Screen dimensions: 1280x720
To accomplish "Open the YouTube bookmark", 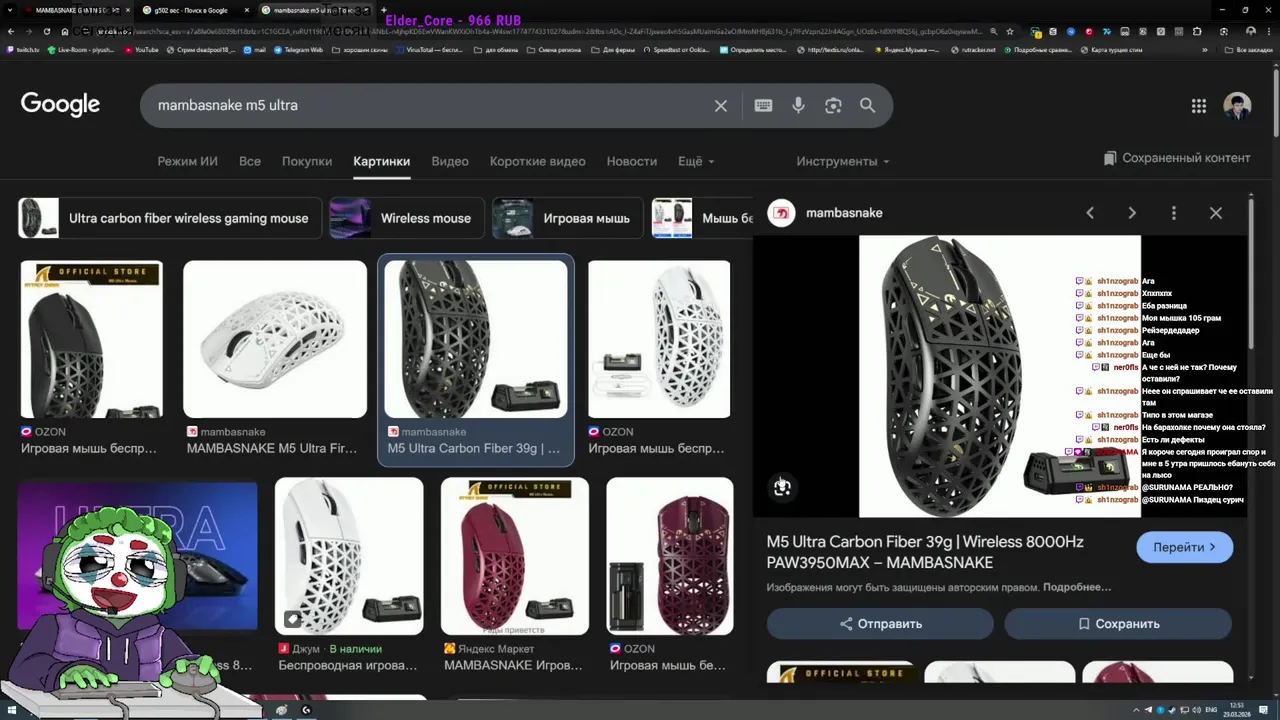I will [x=140, y=49].
